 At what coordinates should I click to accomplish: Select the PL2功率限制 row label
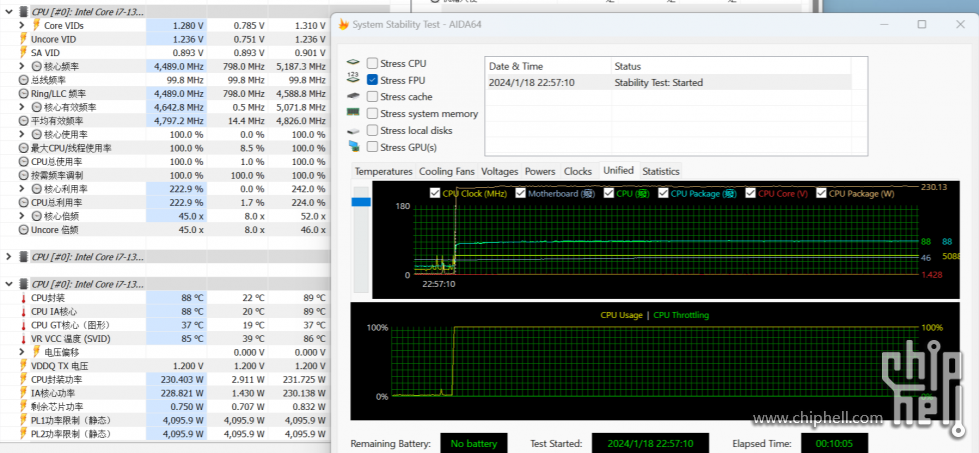pos(71,434)
